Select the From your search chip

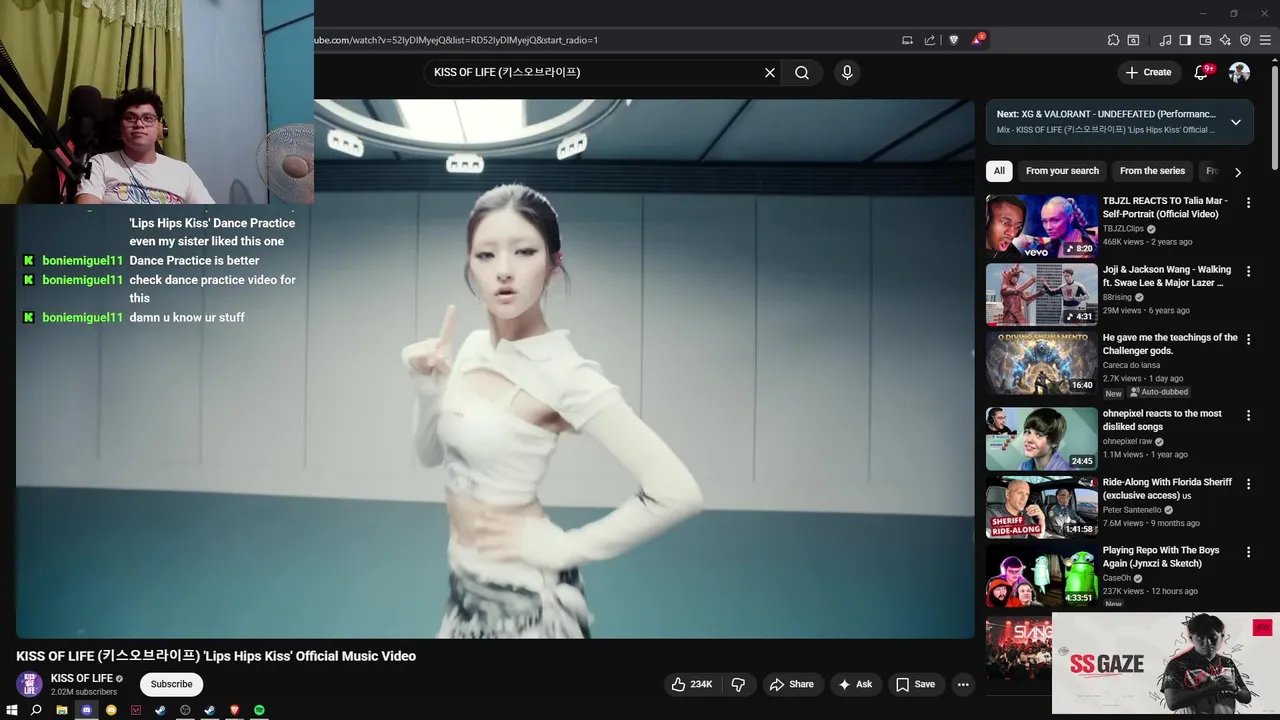(x=1062, y=171)
